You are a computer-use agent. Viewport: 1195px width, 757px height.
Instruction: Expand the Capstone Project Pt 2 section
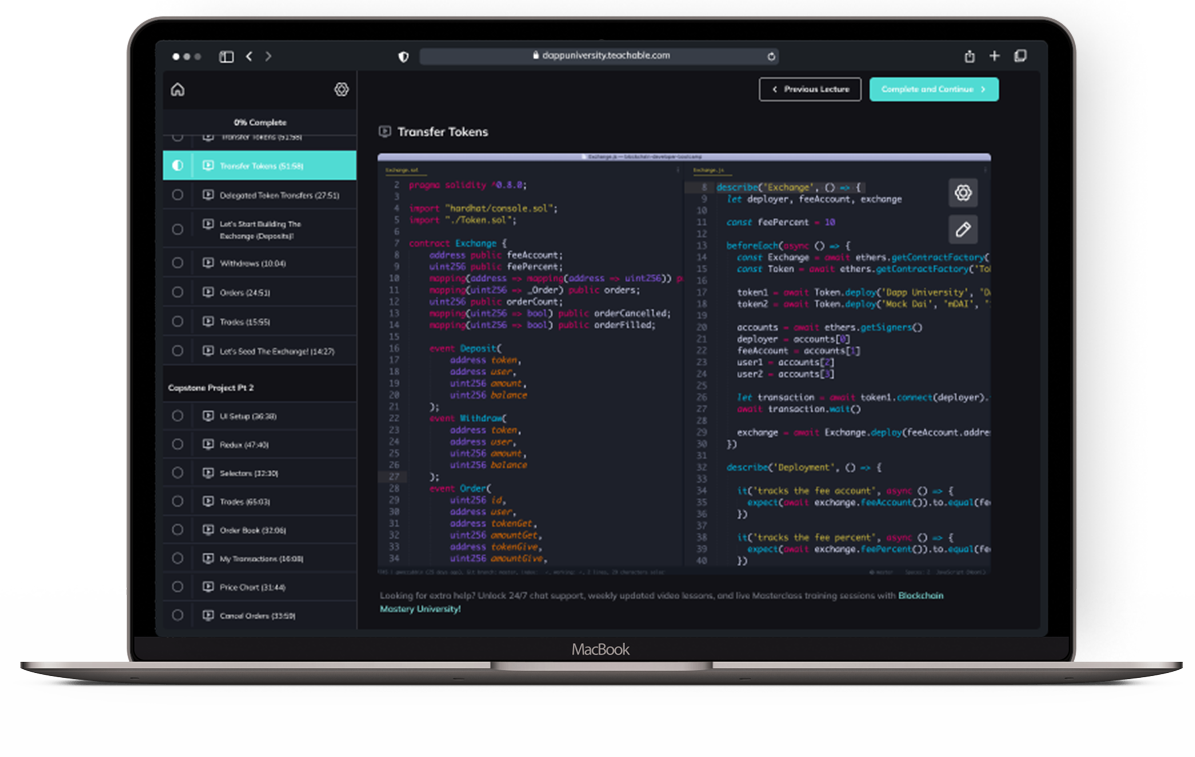tap(259, 387)
